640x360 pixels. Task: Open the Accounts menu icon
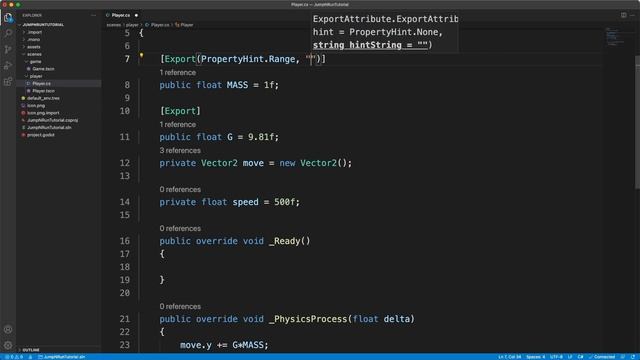pyautogui.click(x=8, y=329)
